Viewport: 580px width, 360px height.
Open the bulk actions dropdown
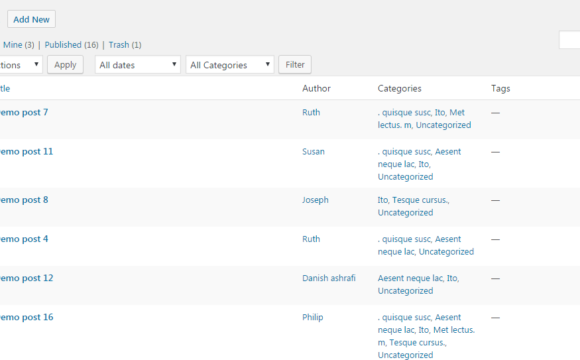(20, 65)
